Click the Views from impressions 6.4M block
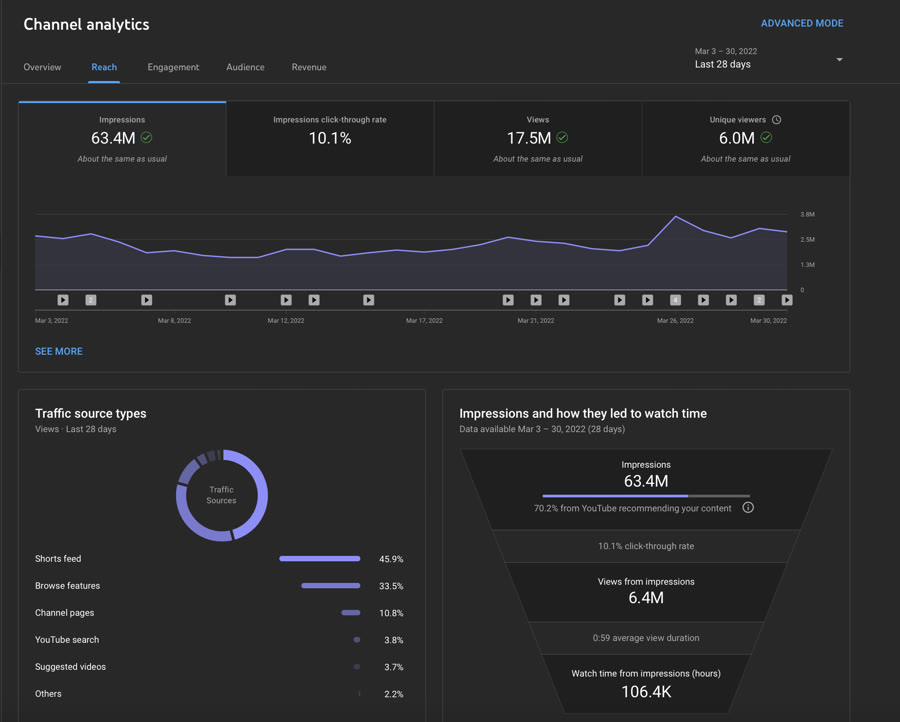Viewport: 900px width, 722px height. [646, 591]
